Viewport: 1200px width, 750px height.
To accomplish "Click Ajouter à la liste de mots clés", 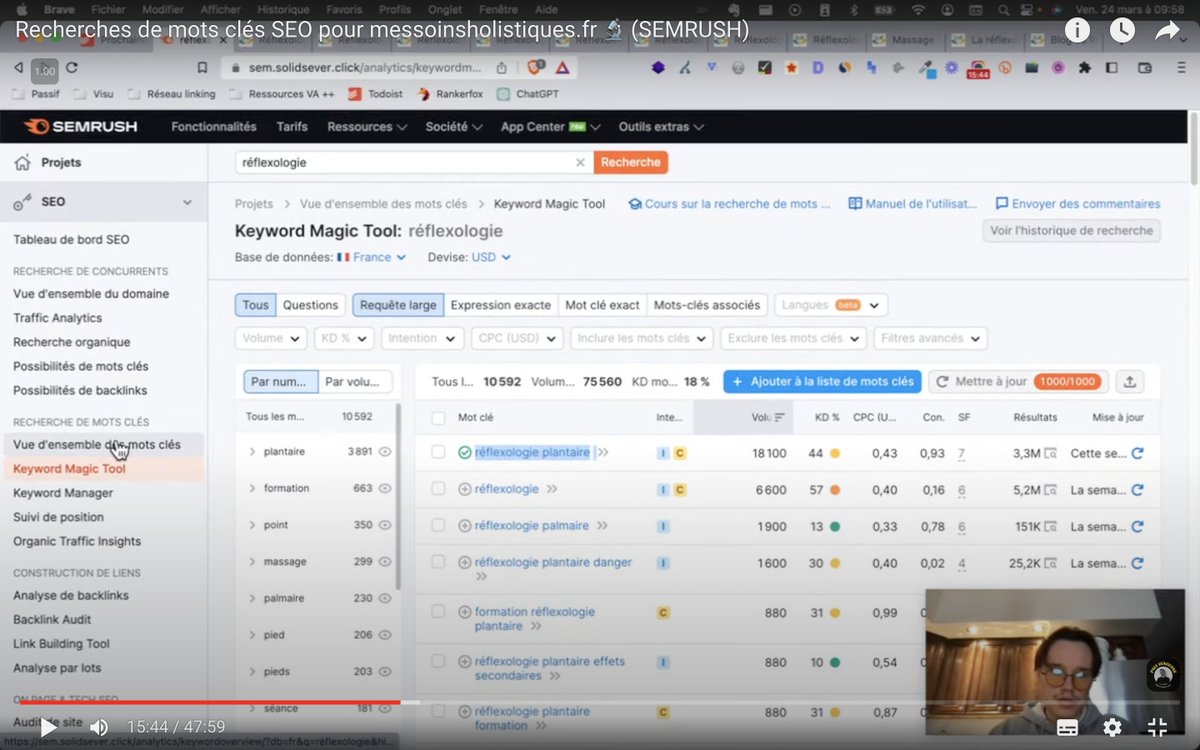I will click(x=822, y=381).
